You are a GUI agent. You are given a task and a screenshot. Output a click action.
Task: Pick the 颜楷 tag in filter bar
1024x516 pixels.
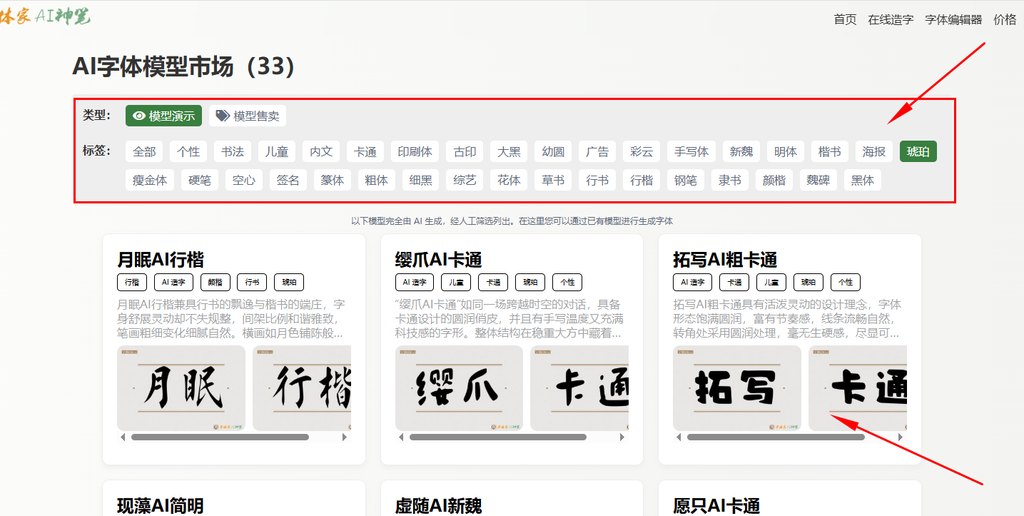774,180
